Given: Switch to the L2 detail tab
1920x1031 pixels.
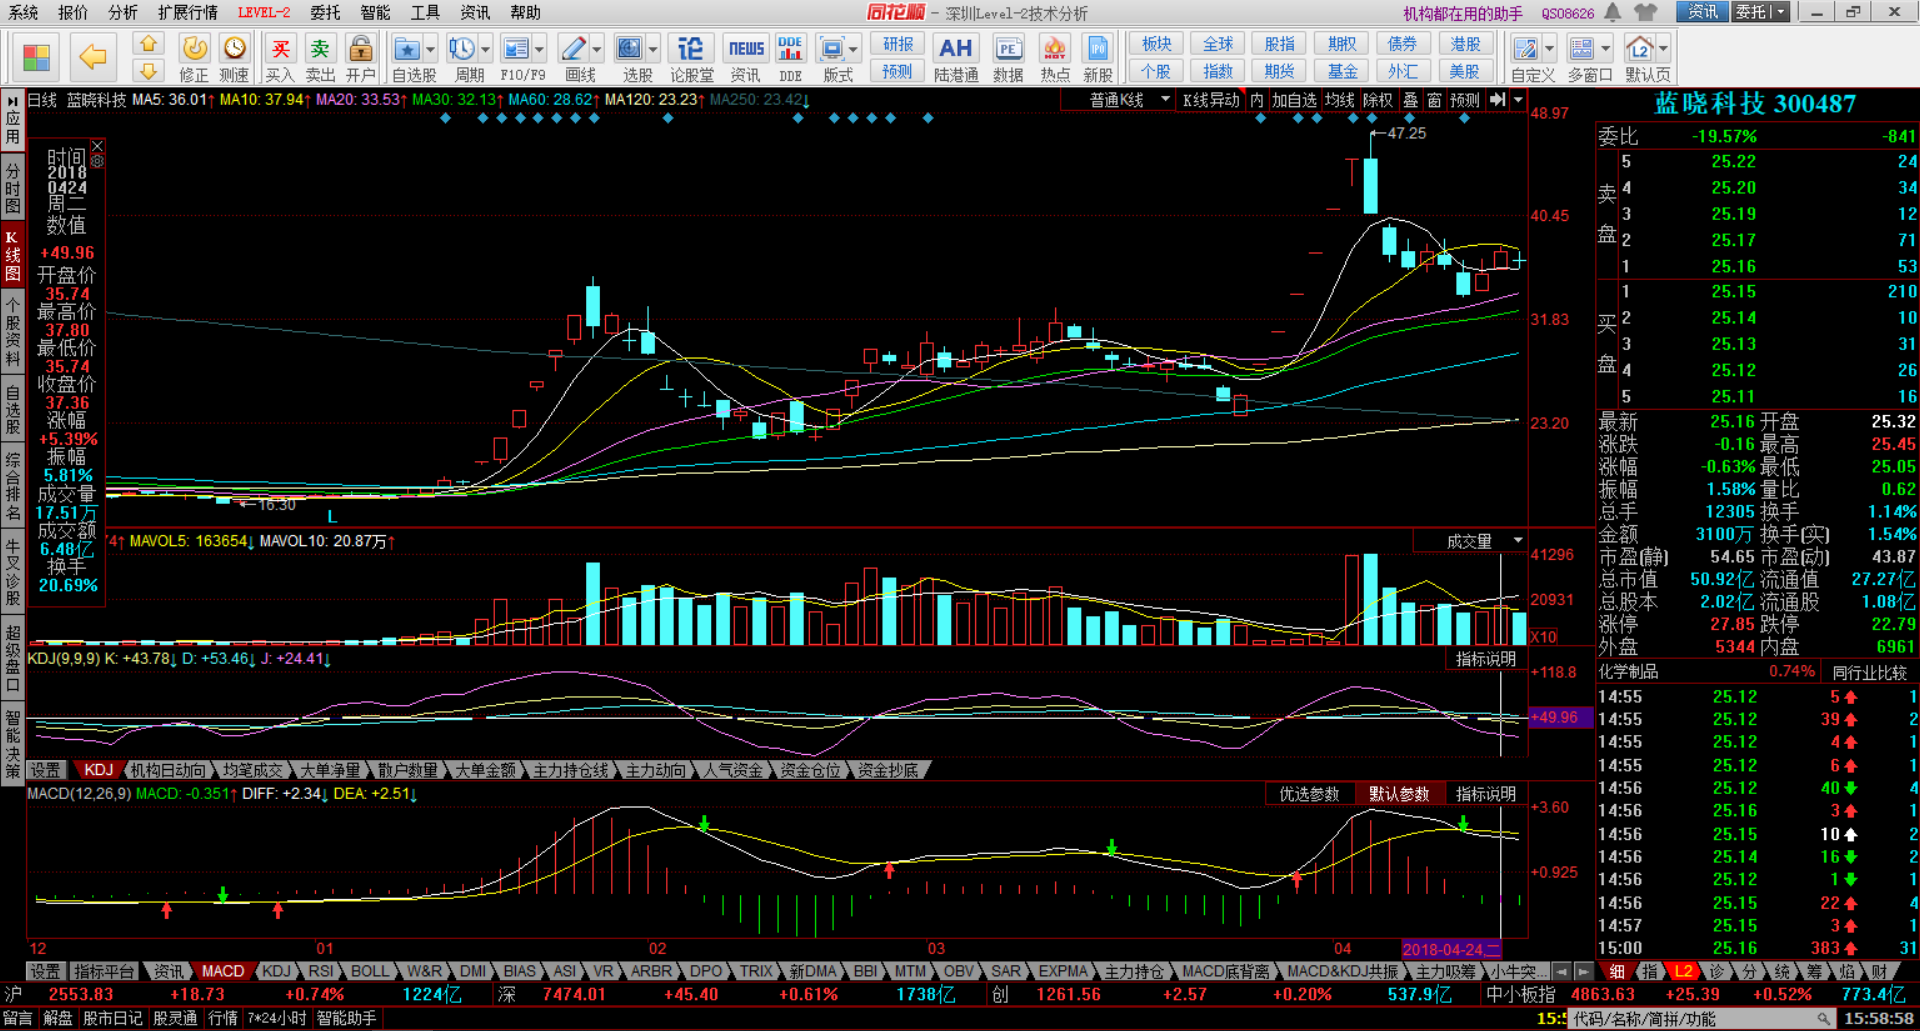Looking at the screenshot, I should (1684, 971).
